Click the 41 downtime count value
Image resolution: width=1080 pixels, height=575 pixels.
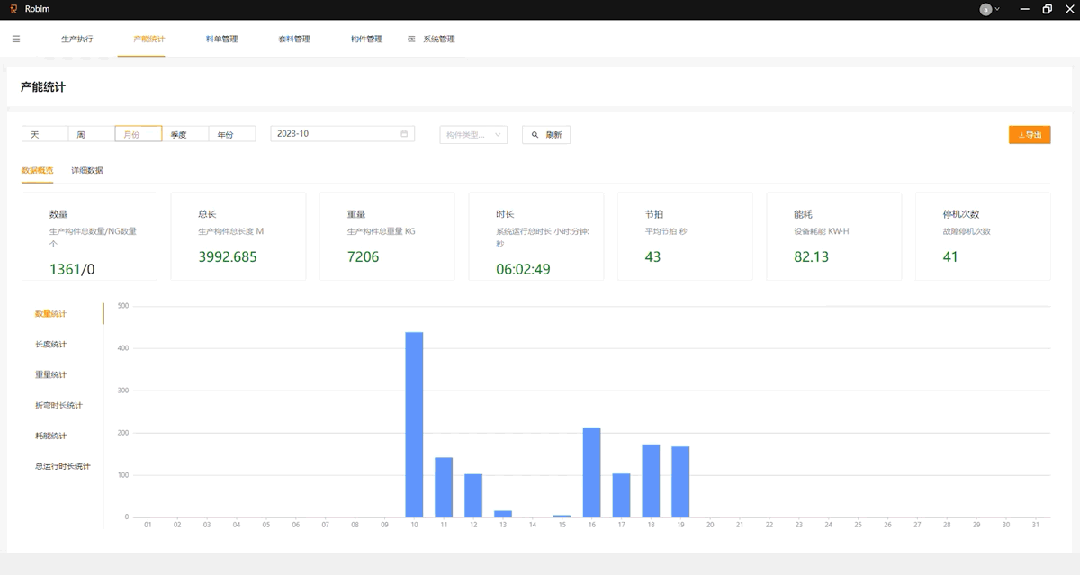(x=951, y=257)
